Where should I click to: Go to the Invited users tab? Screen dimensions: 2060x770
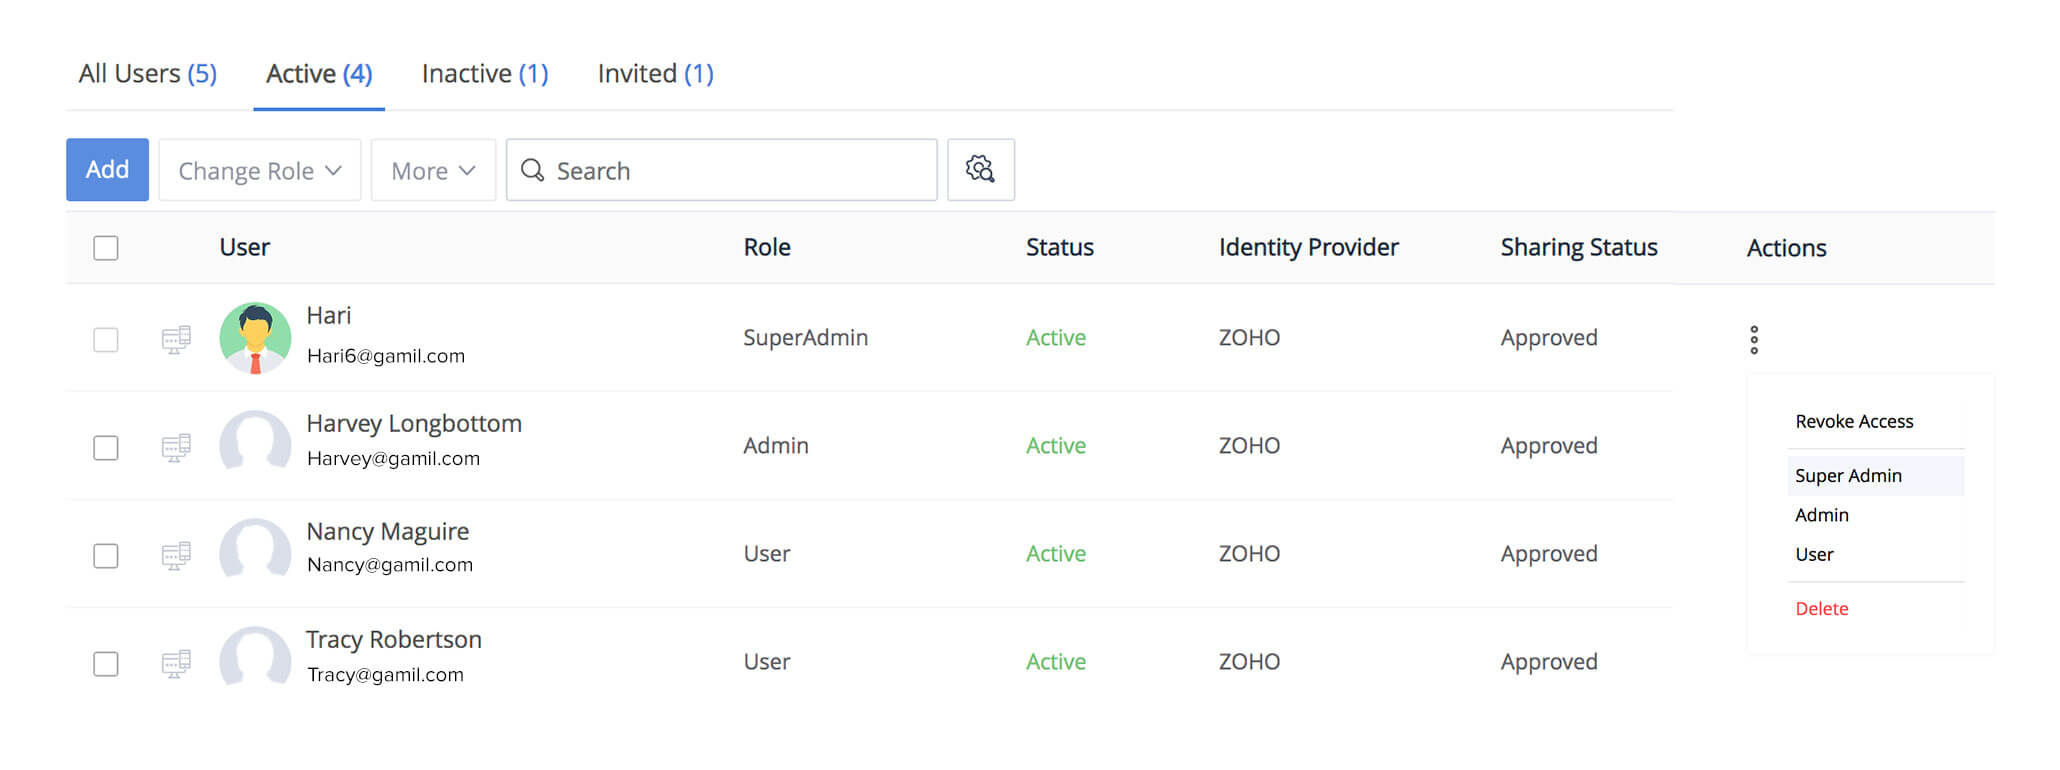(x=655, y=74)
